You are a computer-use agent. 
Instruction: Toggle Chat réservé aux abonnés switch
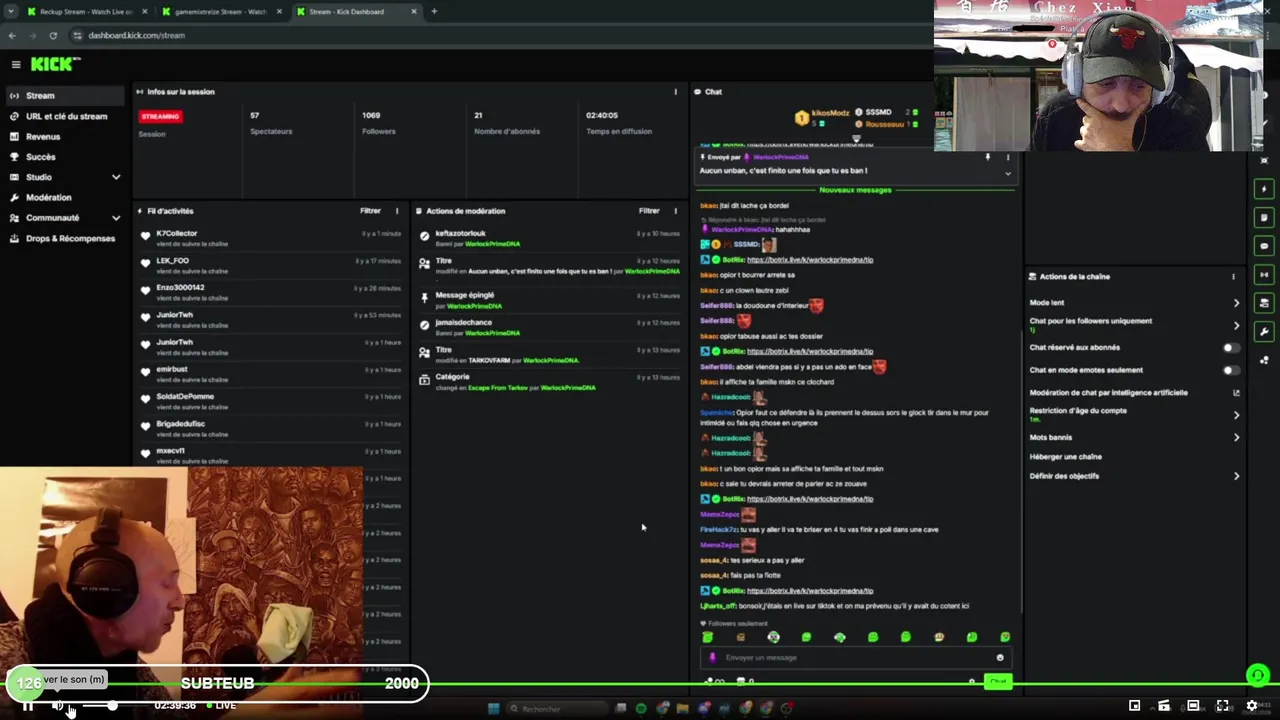click(1232, 348)
